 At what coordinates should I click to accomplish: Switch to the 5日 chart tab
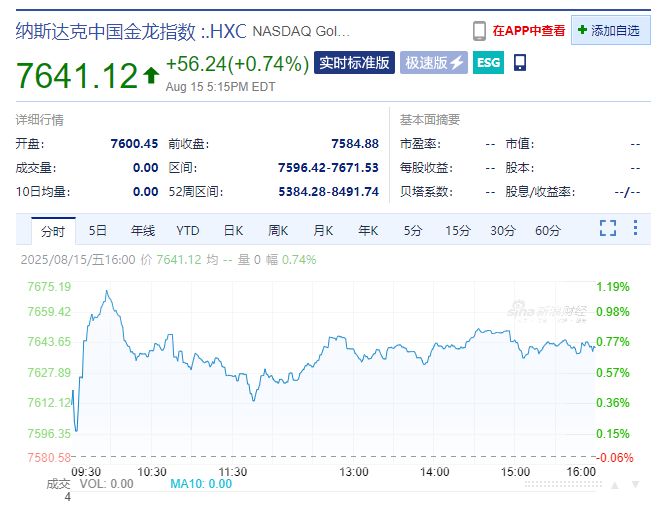[x=98, y=231]
